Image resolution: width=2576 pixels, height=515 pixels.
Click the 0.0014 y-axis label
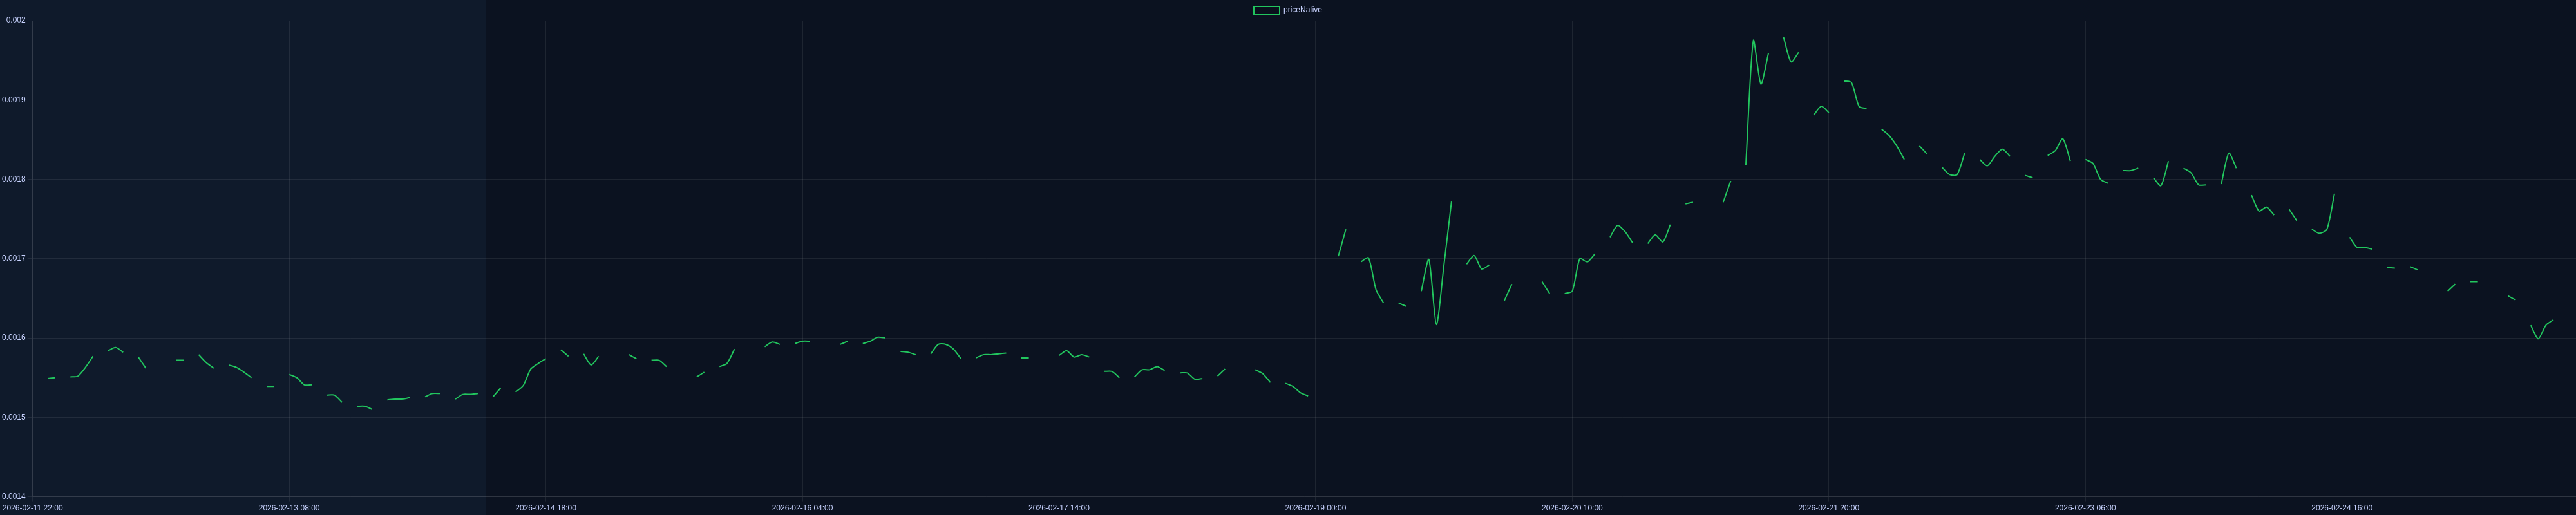point(14,496)
